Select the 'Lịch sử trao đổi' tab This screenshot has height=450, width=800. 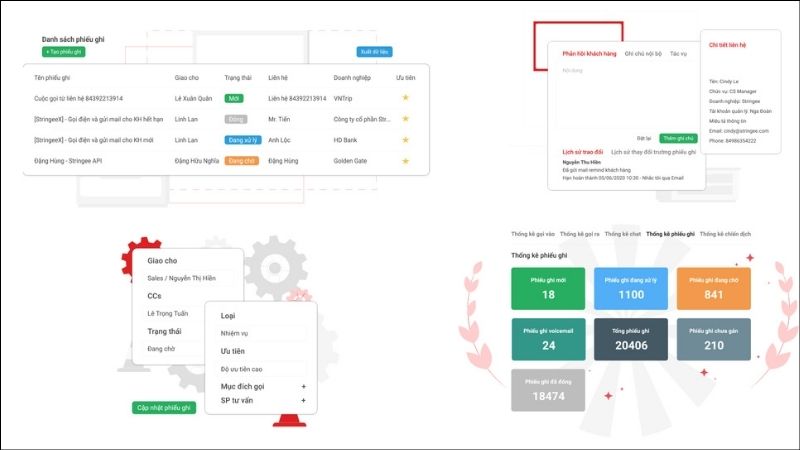click(583, 152)
